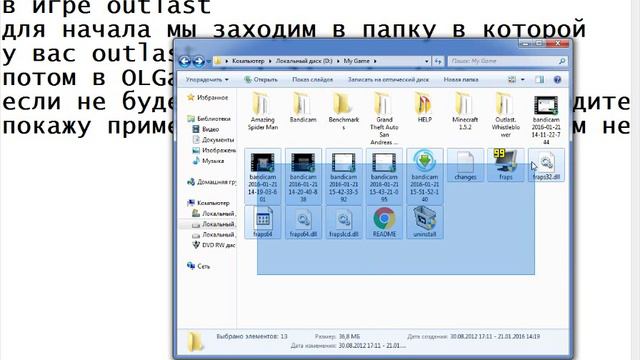Select the Minecraft 1.5.2 folder
This screenshot has height=360, width=640.
click(465, 112)
